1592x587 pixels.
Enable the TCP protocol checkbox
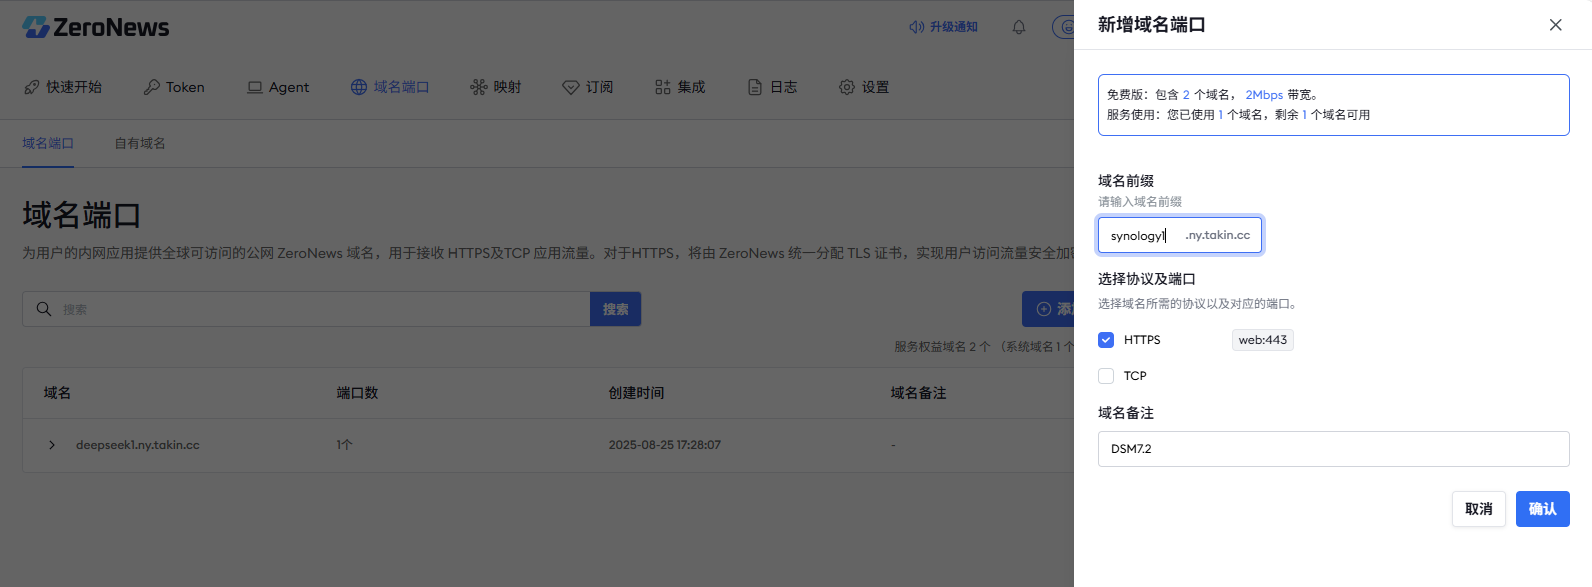click(1106, 376)
